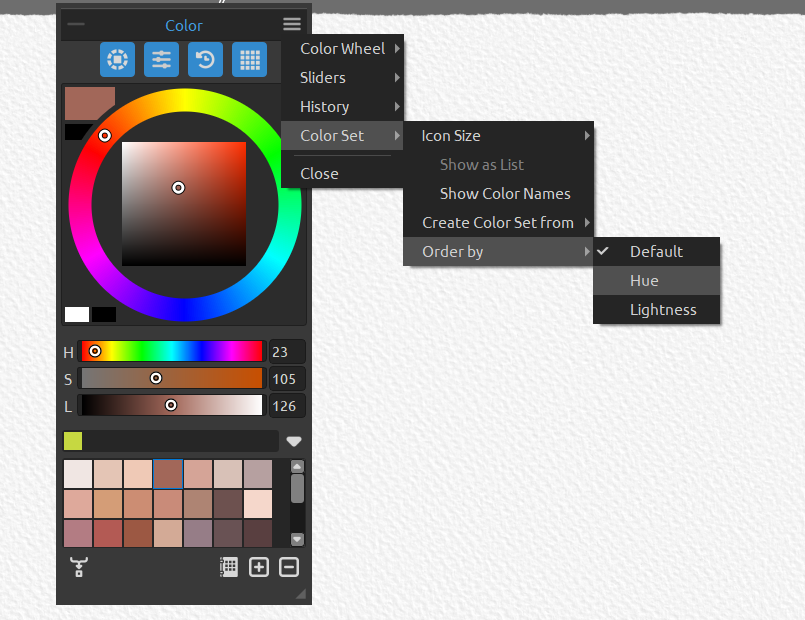
Task: Select the Color Wheel view icon
Action: [117, 60]
